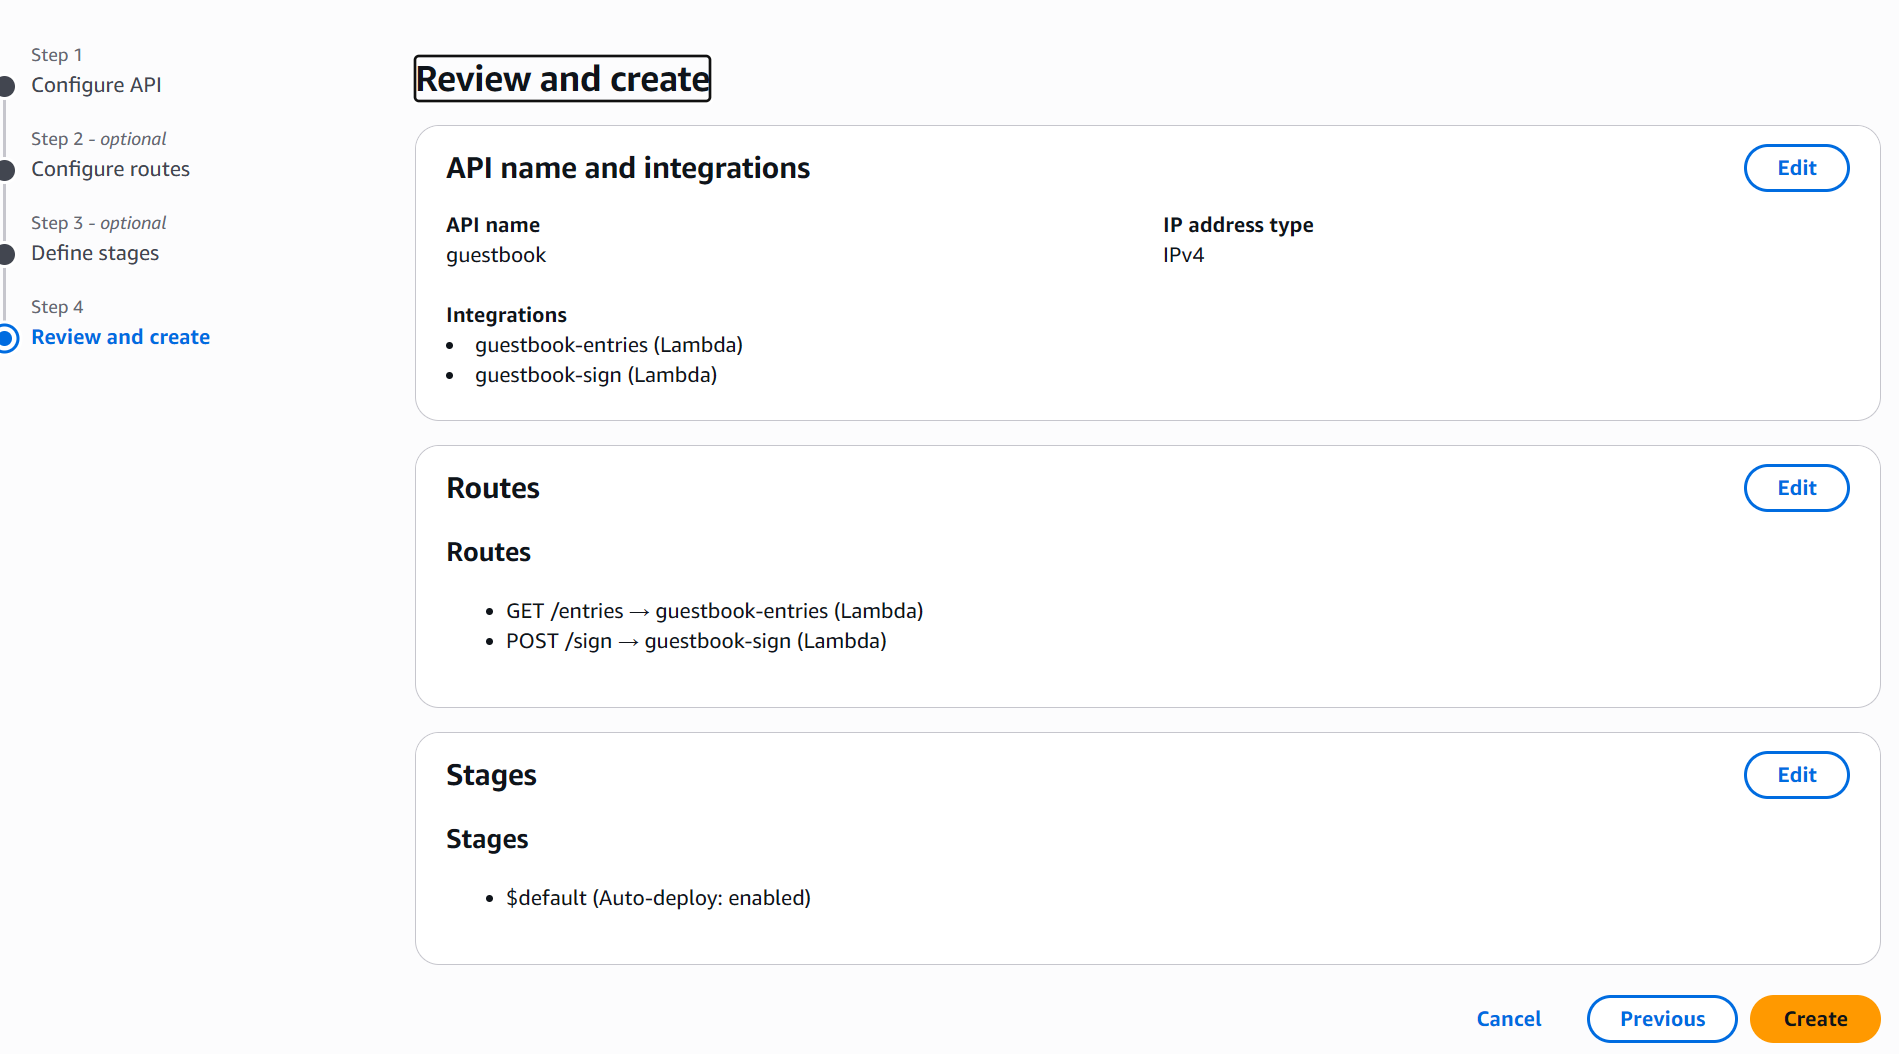Click the IPv4 address type value

click(1183, 255)
